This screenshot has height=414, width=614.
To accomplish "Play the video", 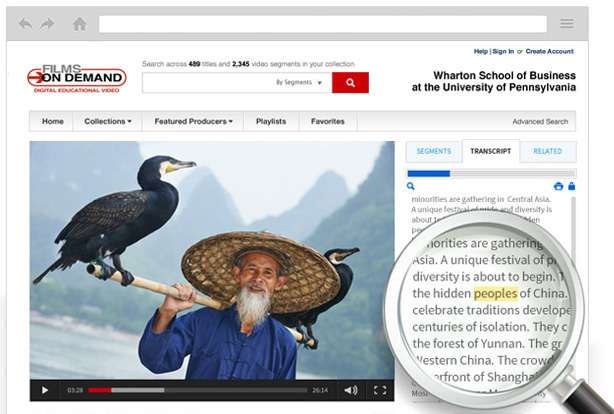I will [x=45, y=390].
